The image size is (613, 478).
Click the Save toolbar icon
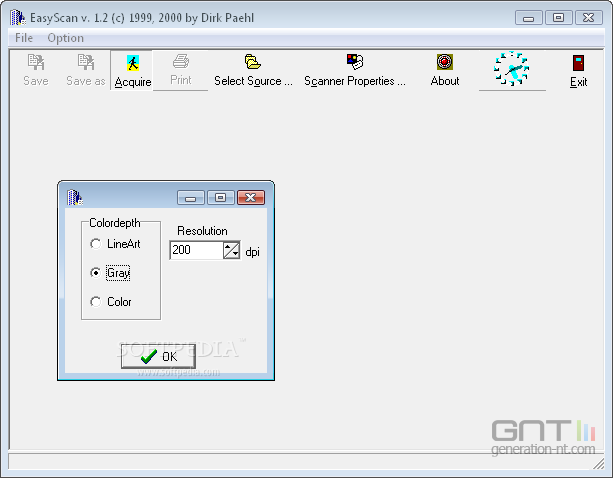point(36,70)
